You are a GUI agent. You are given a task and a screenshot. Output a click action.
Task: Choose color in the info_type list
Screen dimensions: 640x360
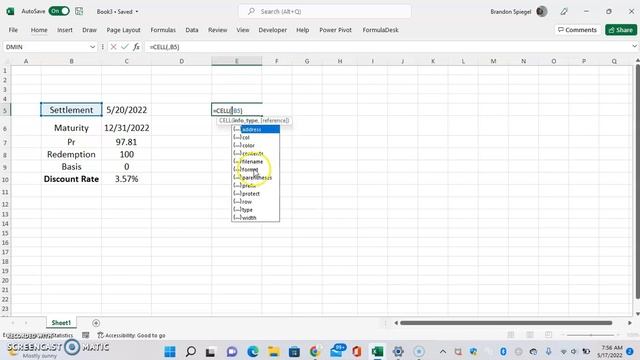256,145
